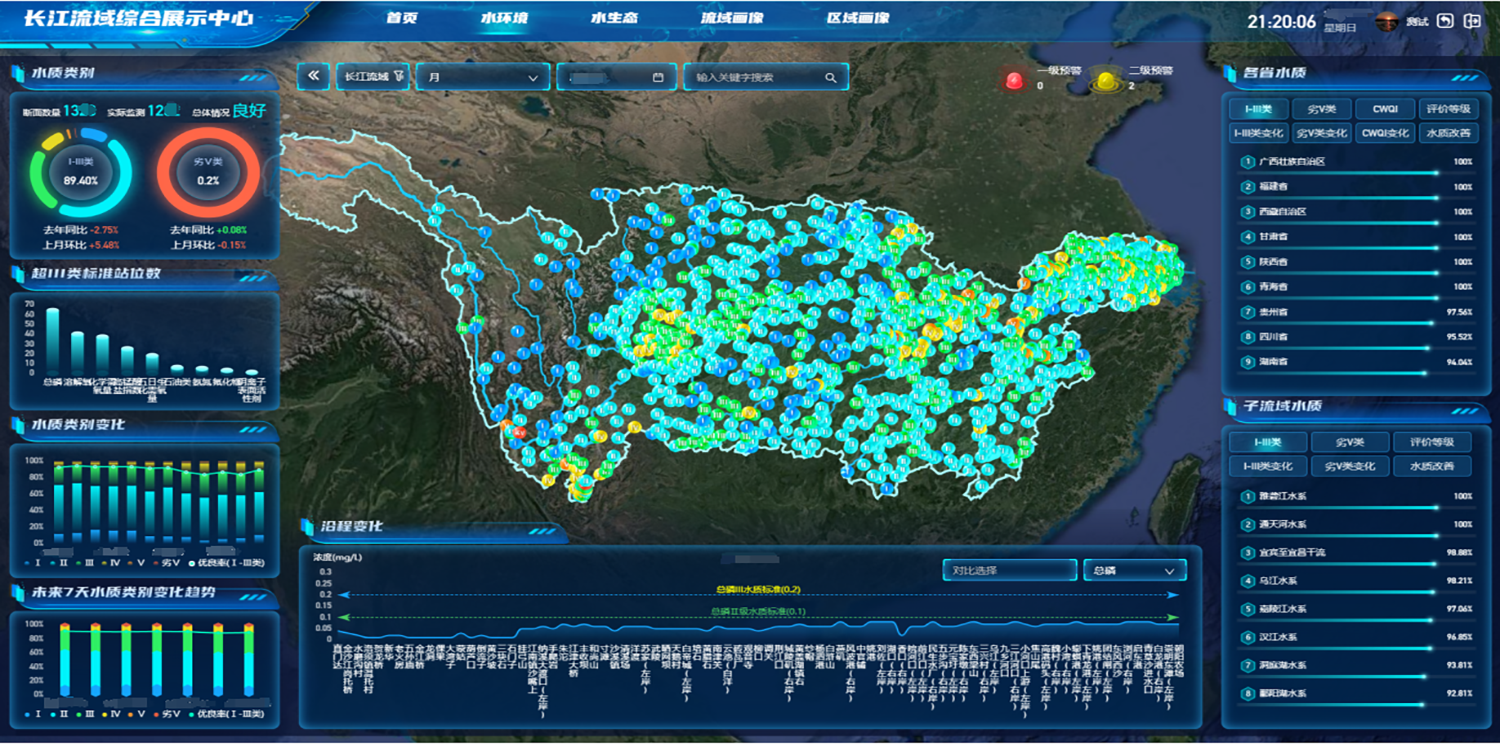Viewport: 1500px width, 744px height.
Task: Open the 对比选择 comparison selector
Action: coord(1009,571)
